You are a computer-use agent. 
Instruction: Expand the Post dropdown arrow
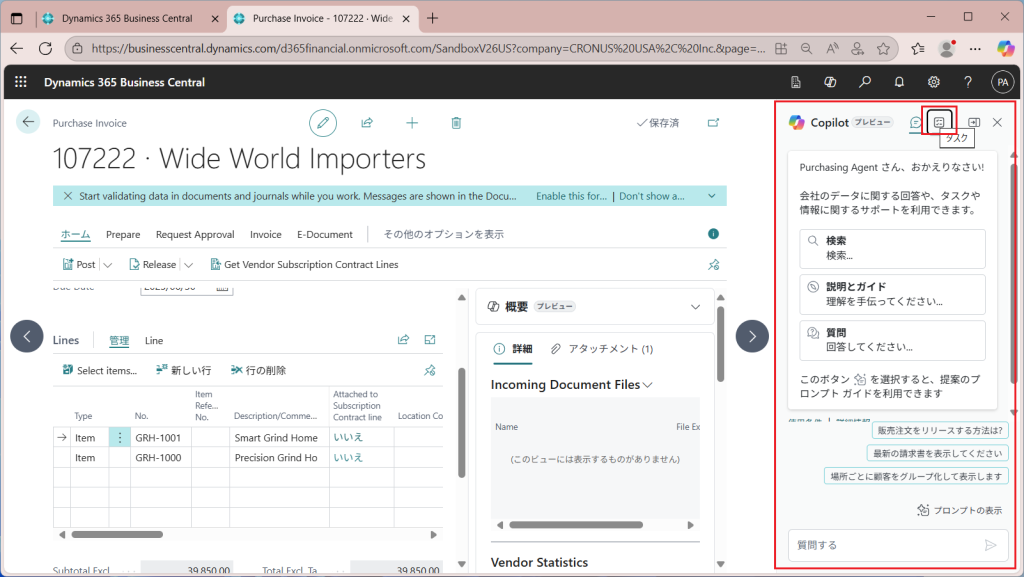[108, 265]
